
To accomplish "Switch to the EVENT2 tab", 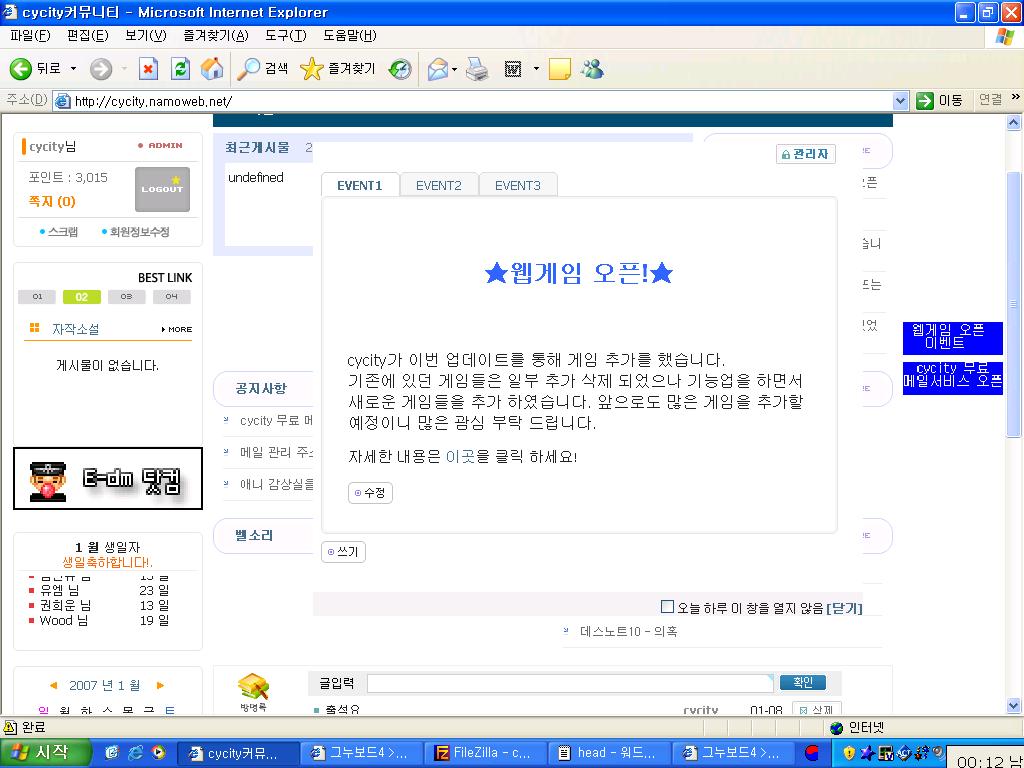I will tap(438, 185).
